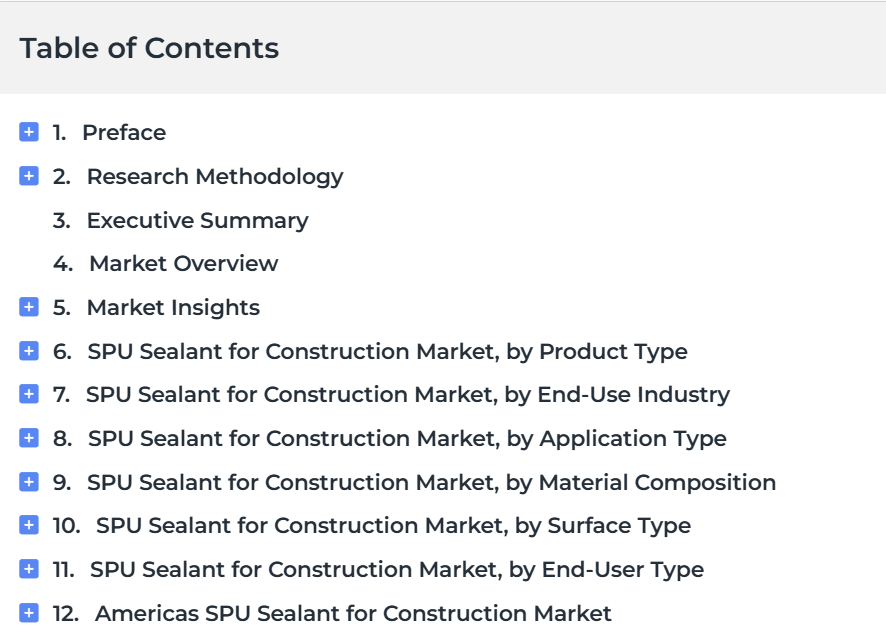Click plus icon beside Market Insights
Screen dimensions: 886x625
click(29, 307)
